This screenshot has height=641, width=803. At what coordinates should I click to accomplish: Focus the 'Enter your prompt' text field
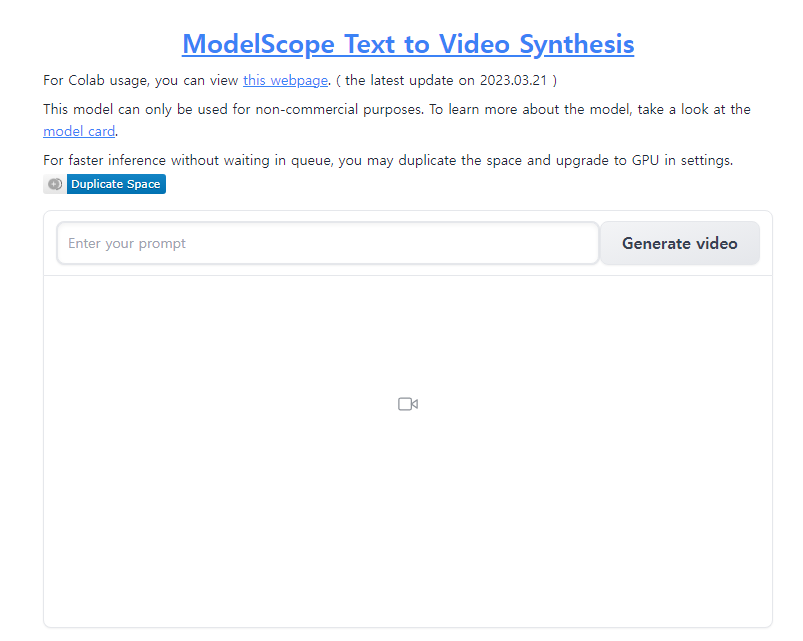328,243
